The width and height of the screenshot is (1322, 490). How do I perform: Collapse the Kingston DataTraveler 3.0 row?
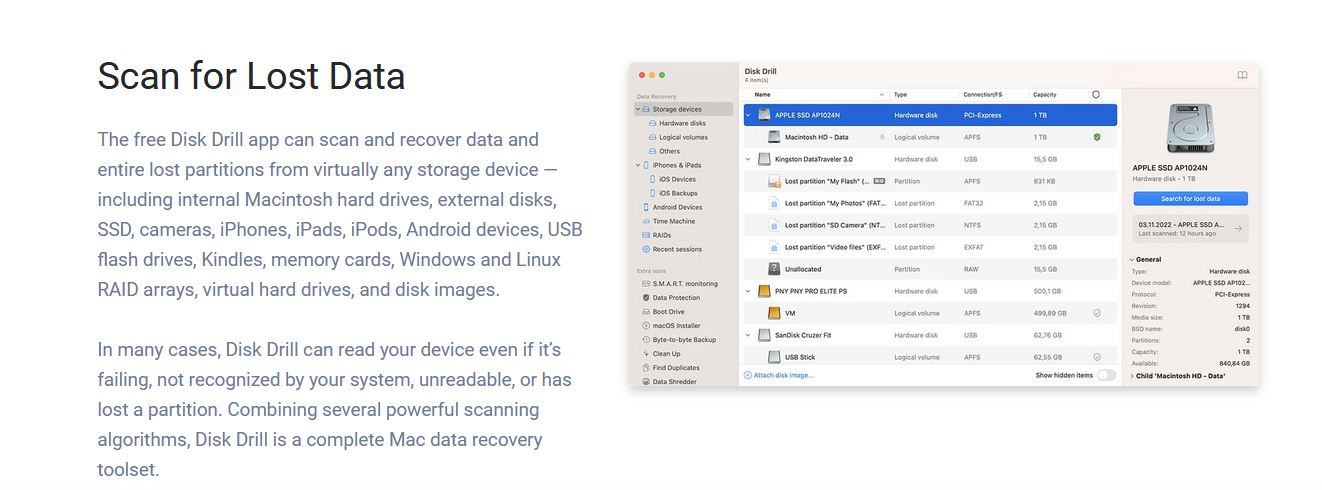pos(749,159)
